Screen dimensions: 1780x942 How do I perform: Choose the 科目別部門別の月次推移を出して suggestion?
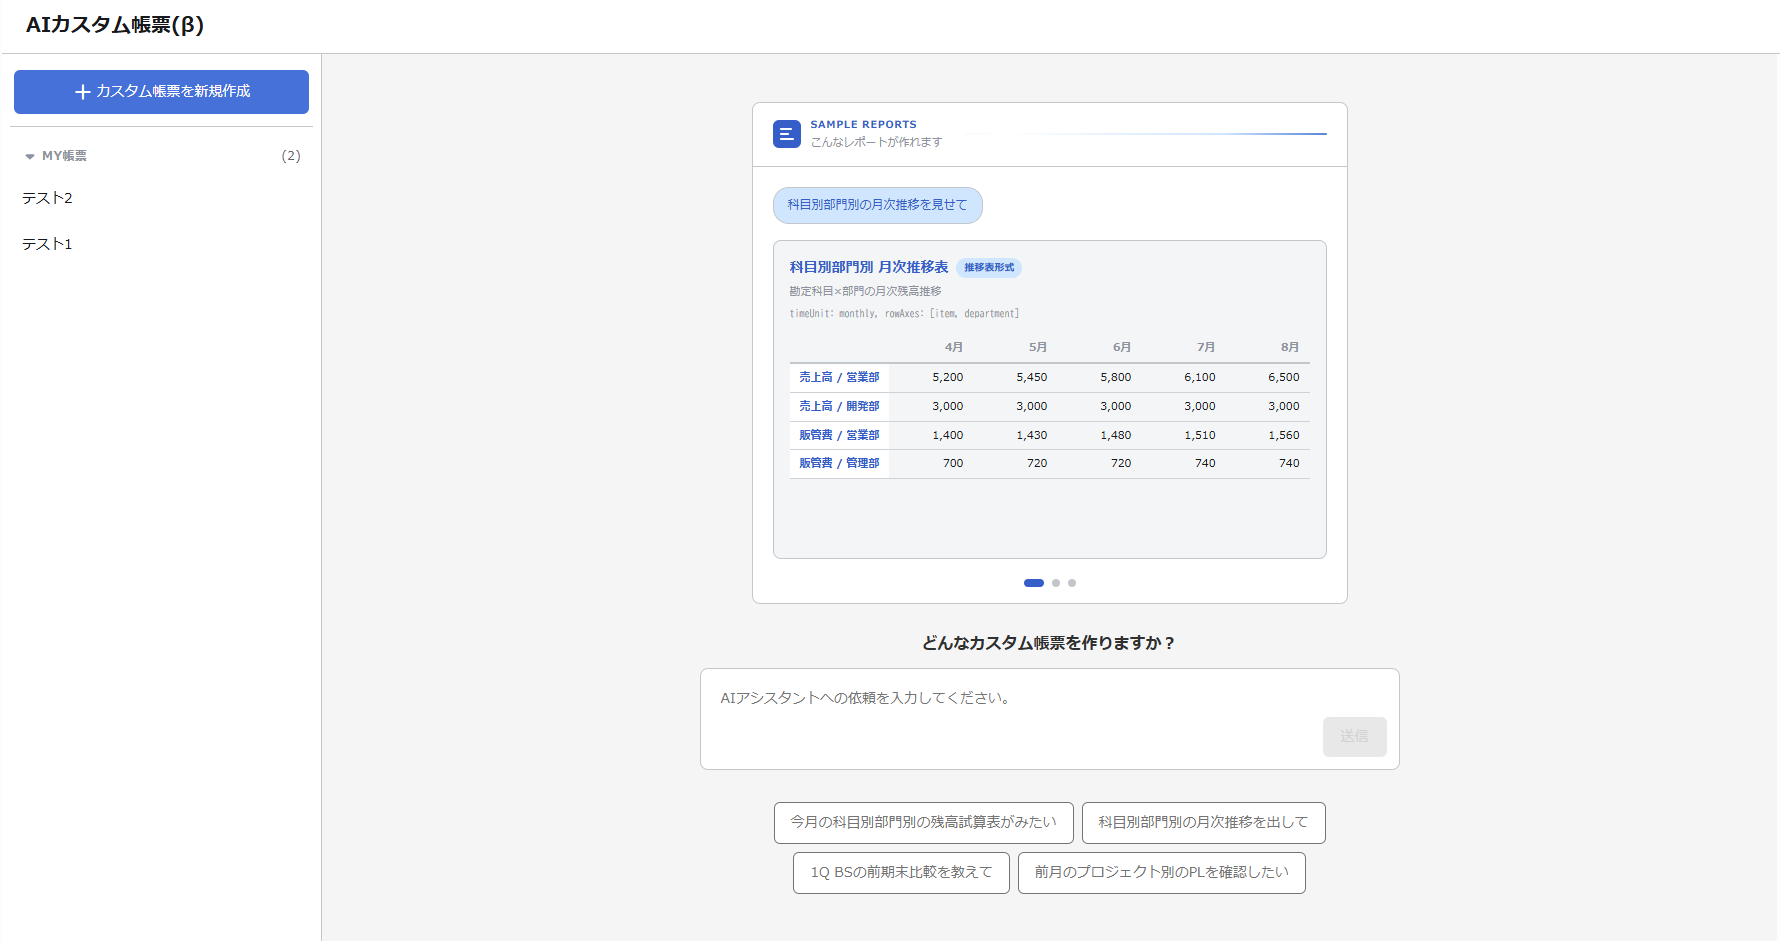click(1203, 823)
